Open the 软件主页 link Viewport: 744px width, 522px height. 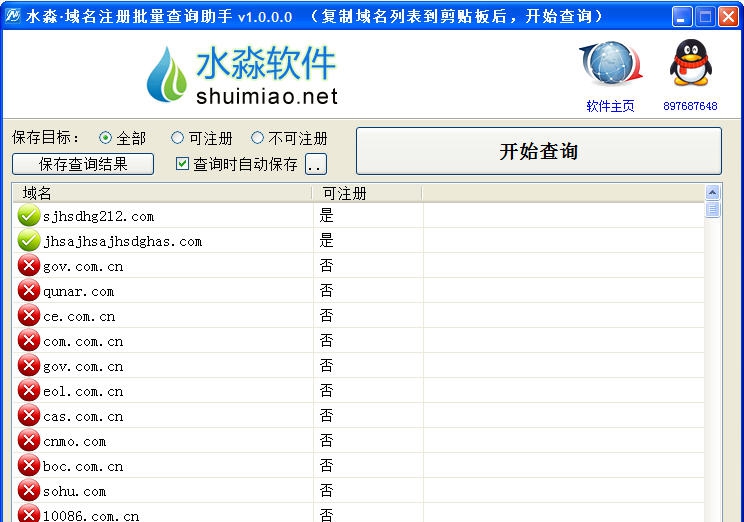[610, 106]
